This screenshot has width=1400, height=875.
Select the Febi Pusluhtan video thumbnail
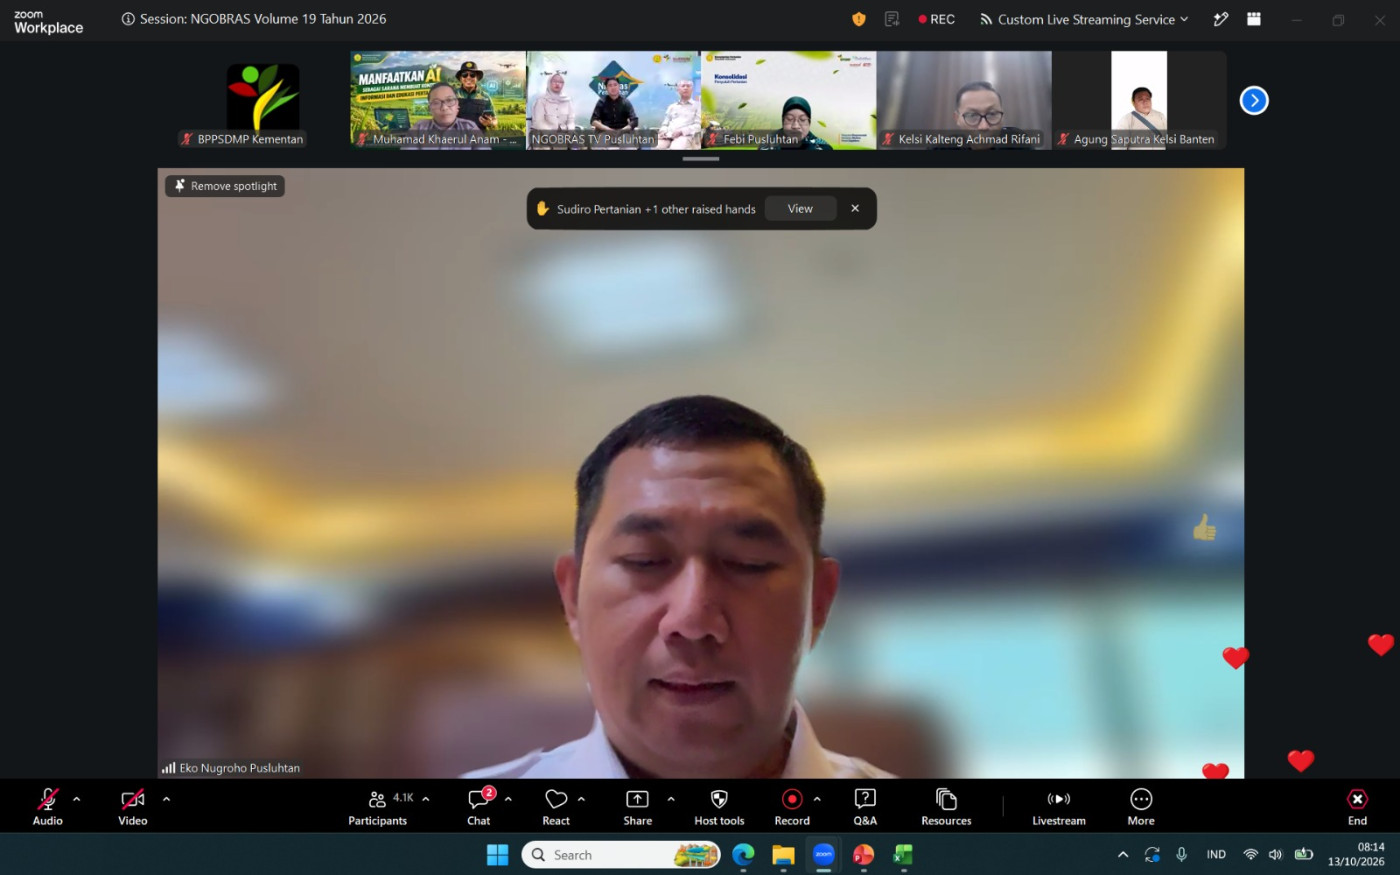pos(789,101)
